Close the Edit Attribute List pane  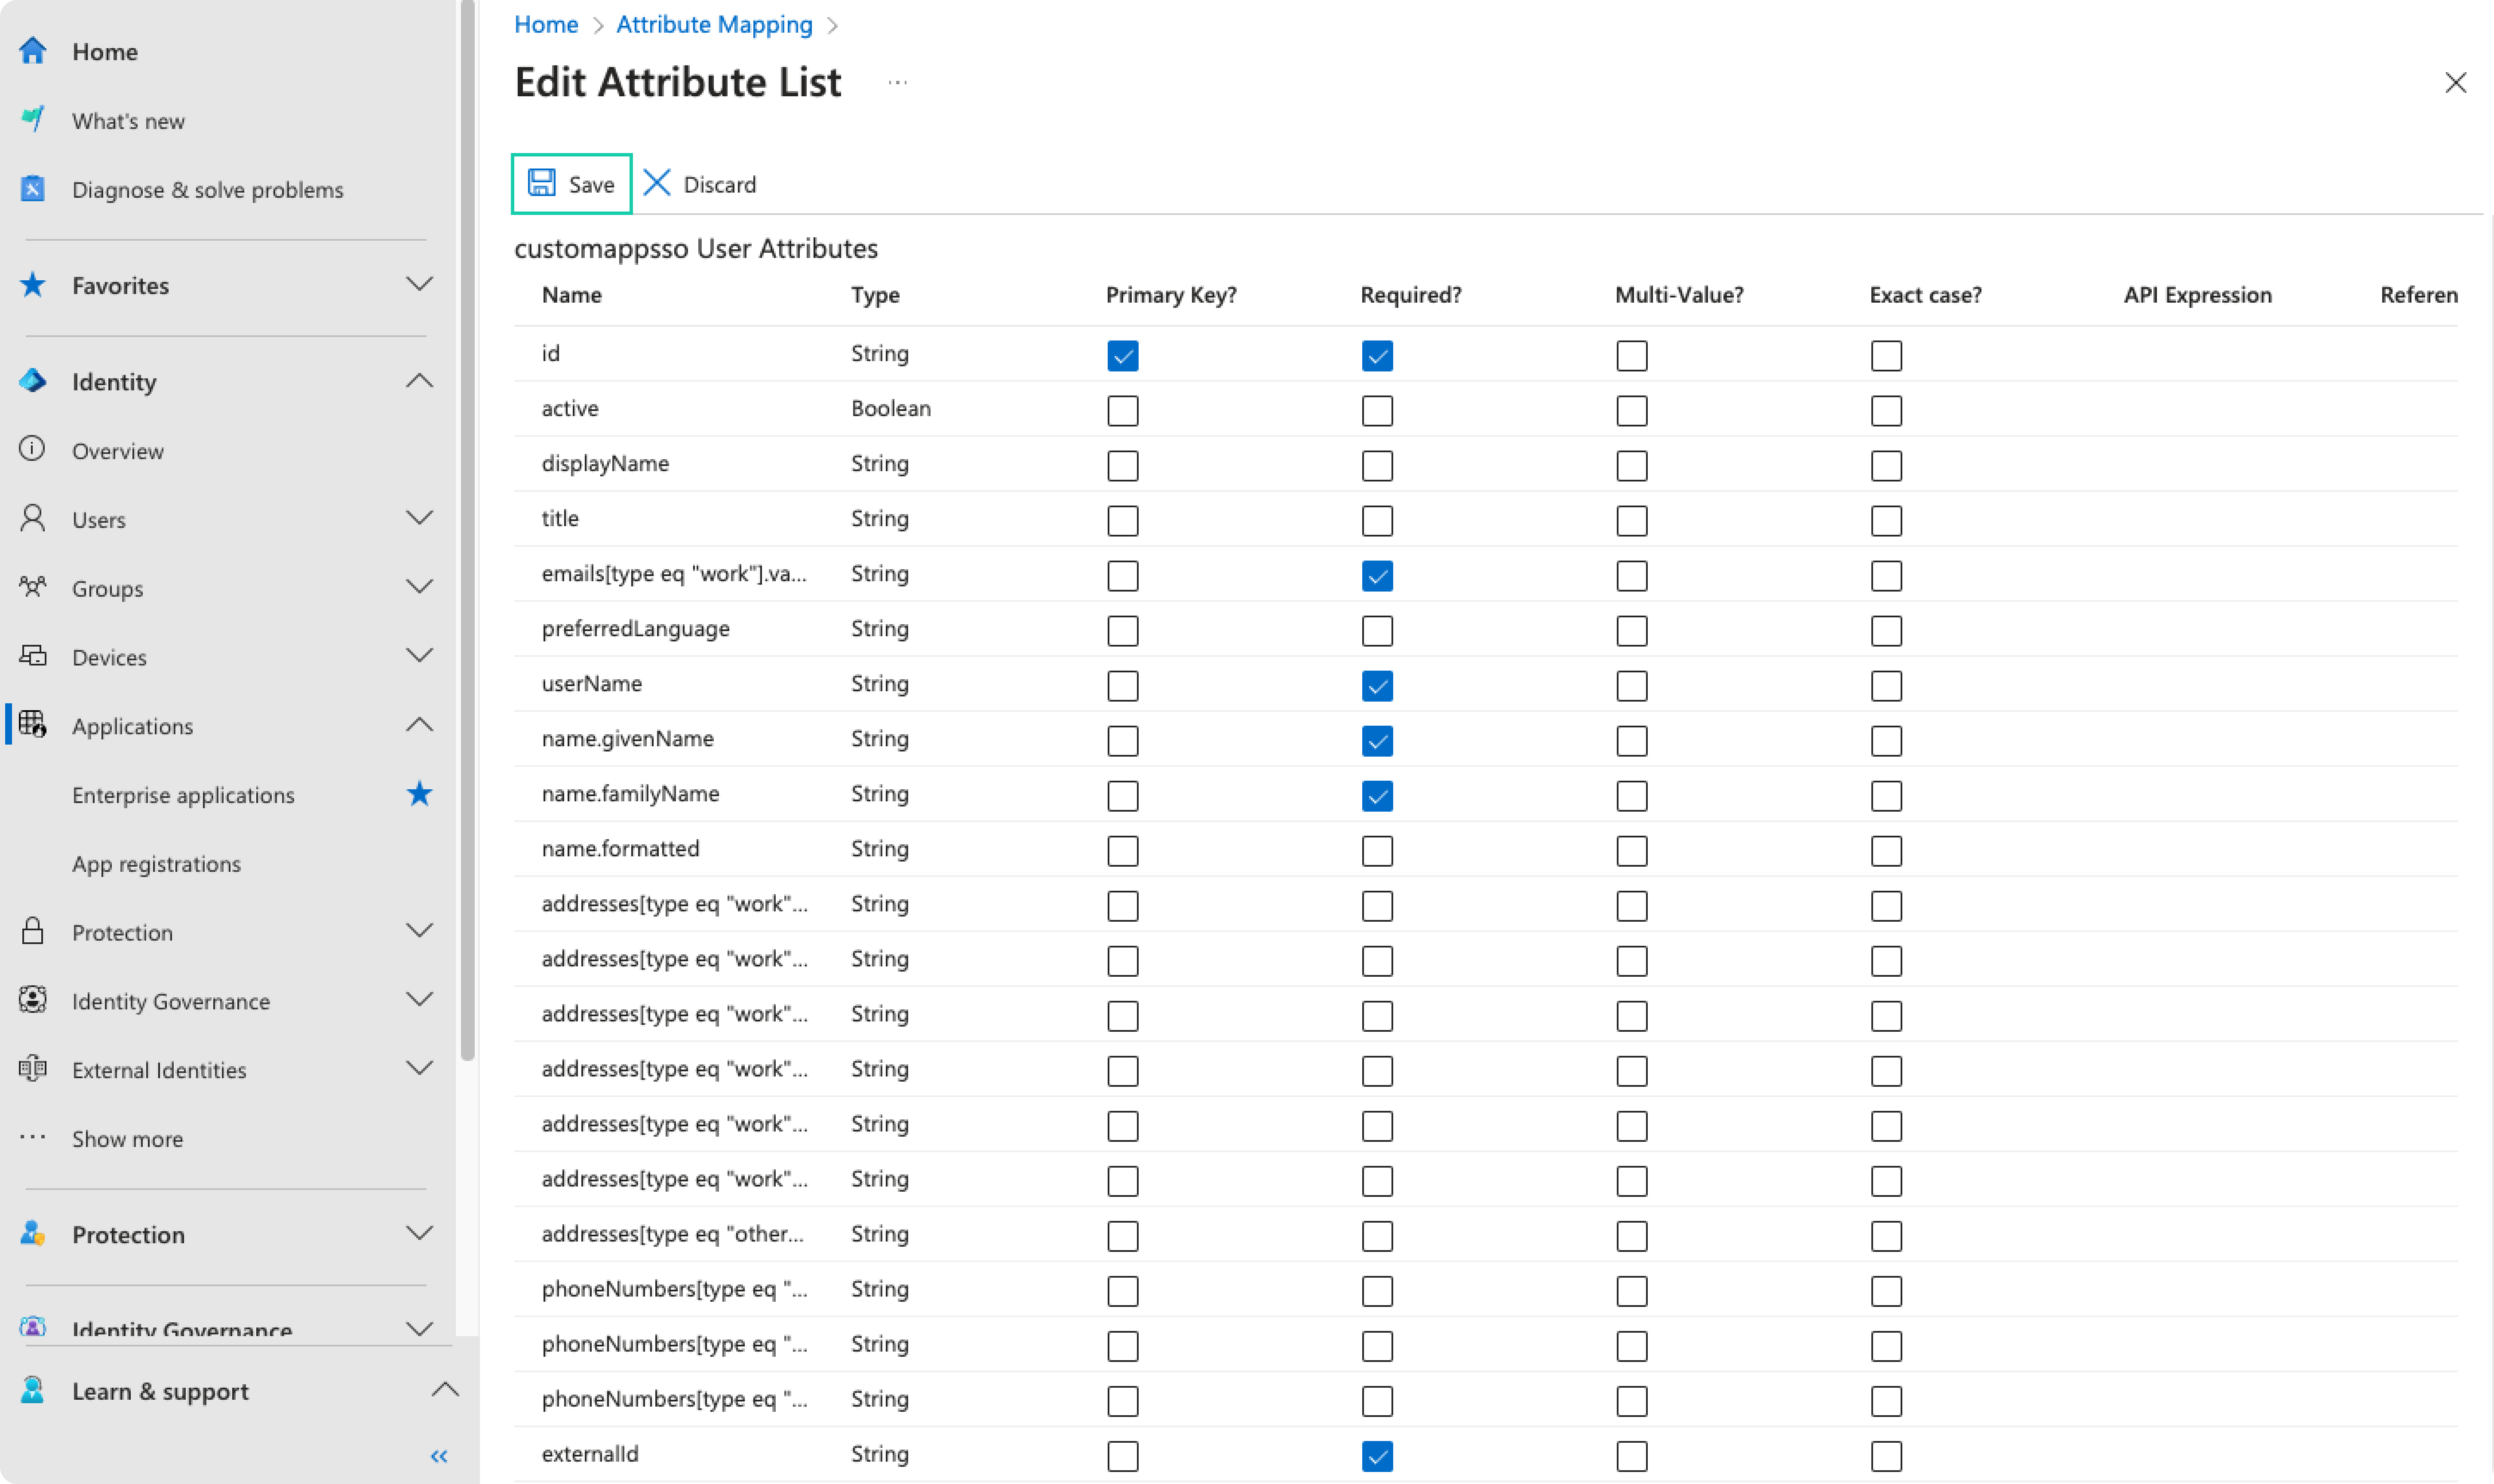click(2456, 83)
